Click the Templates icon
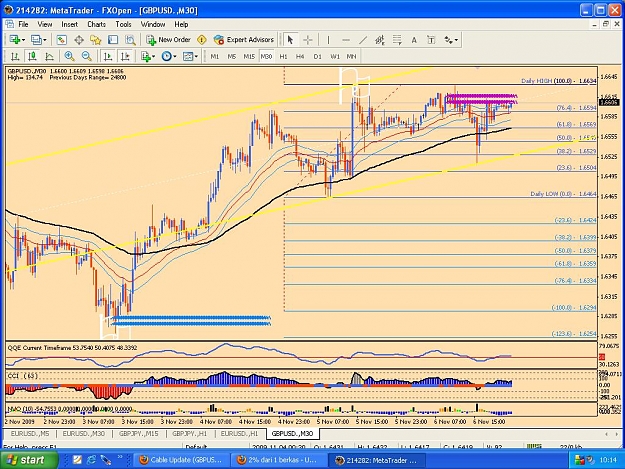Image resolution: width=625 pixels, height=469 pixels. [x=188, y=57]
